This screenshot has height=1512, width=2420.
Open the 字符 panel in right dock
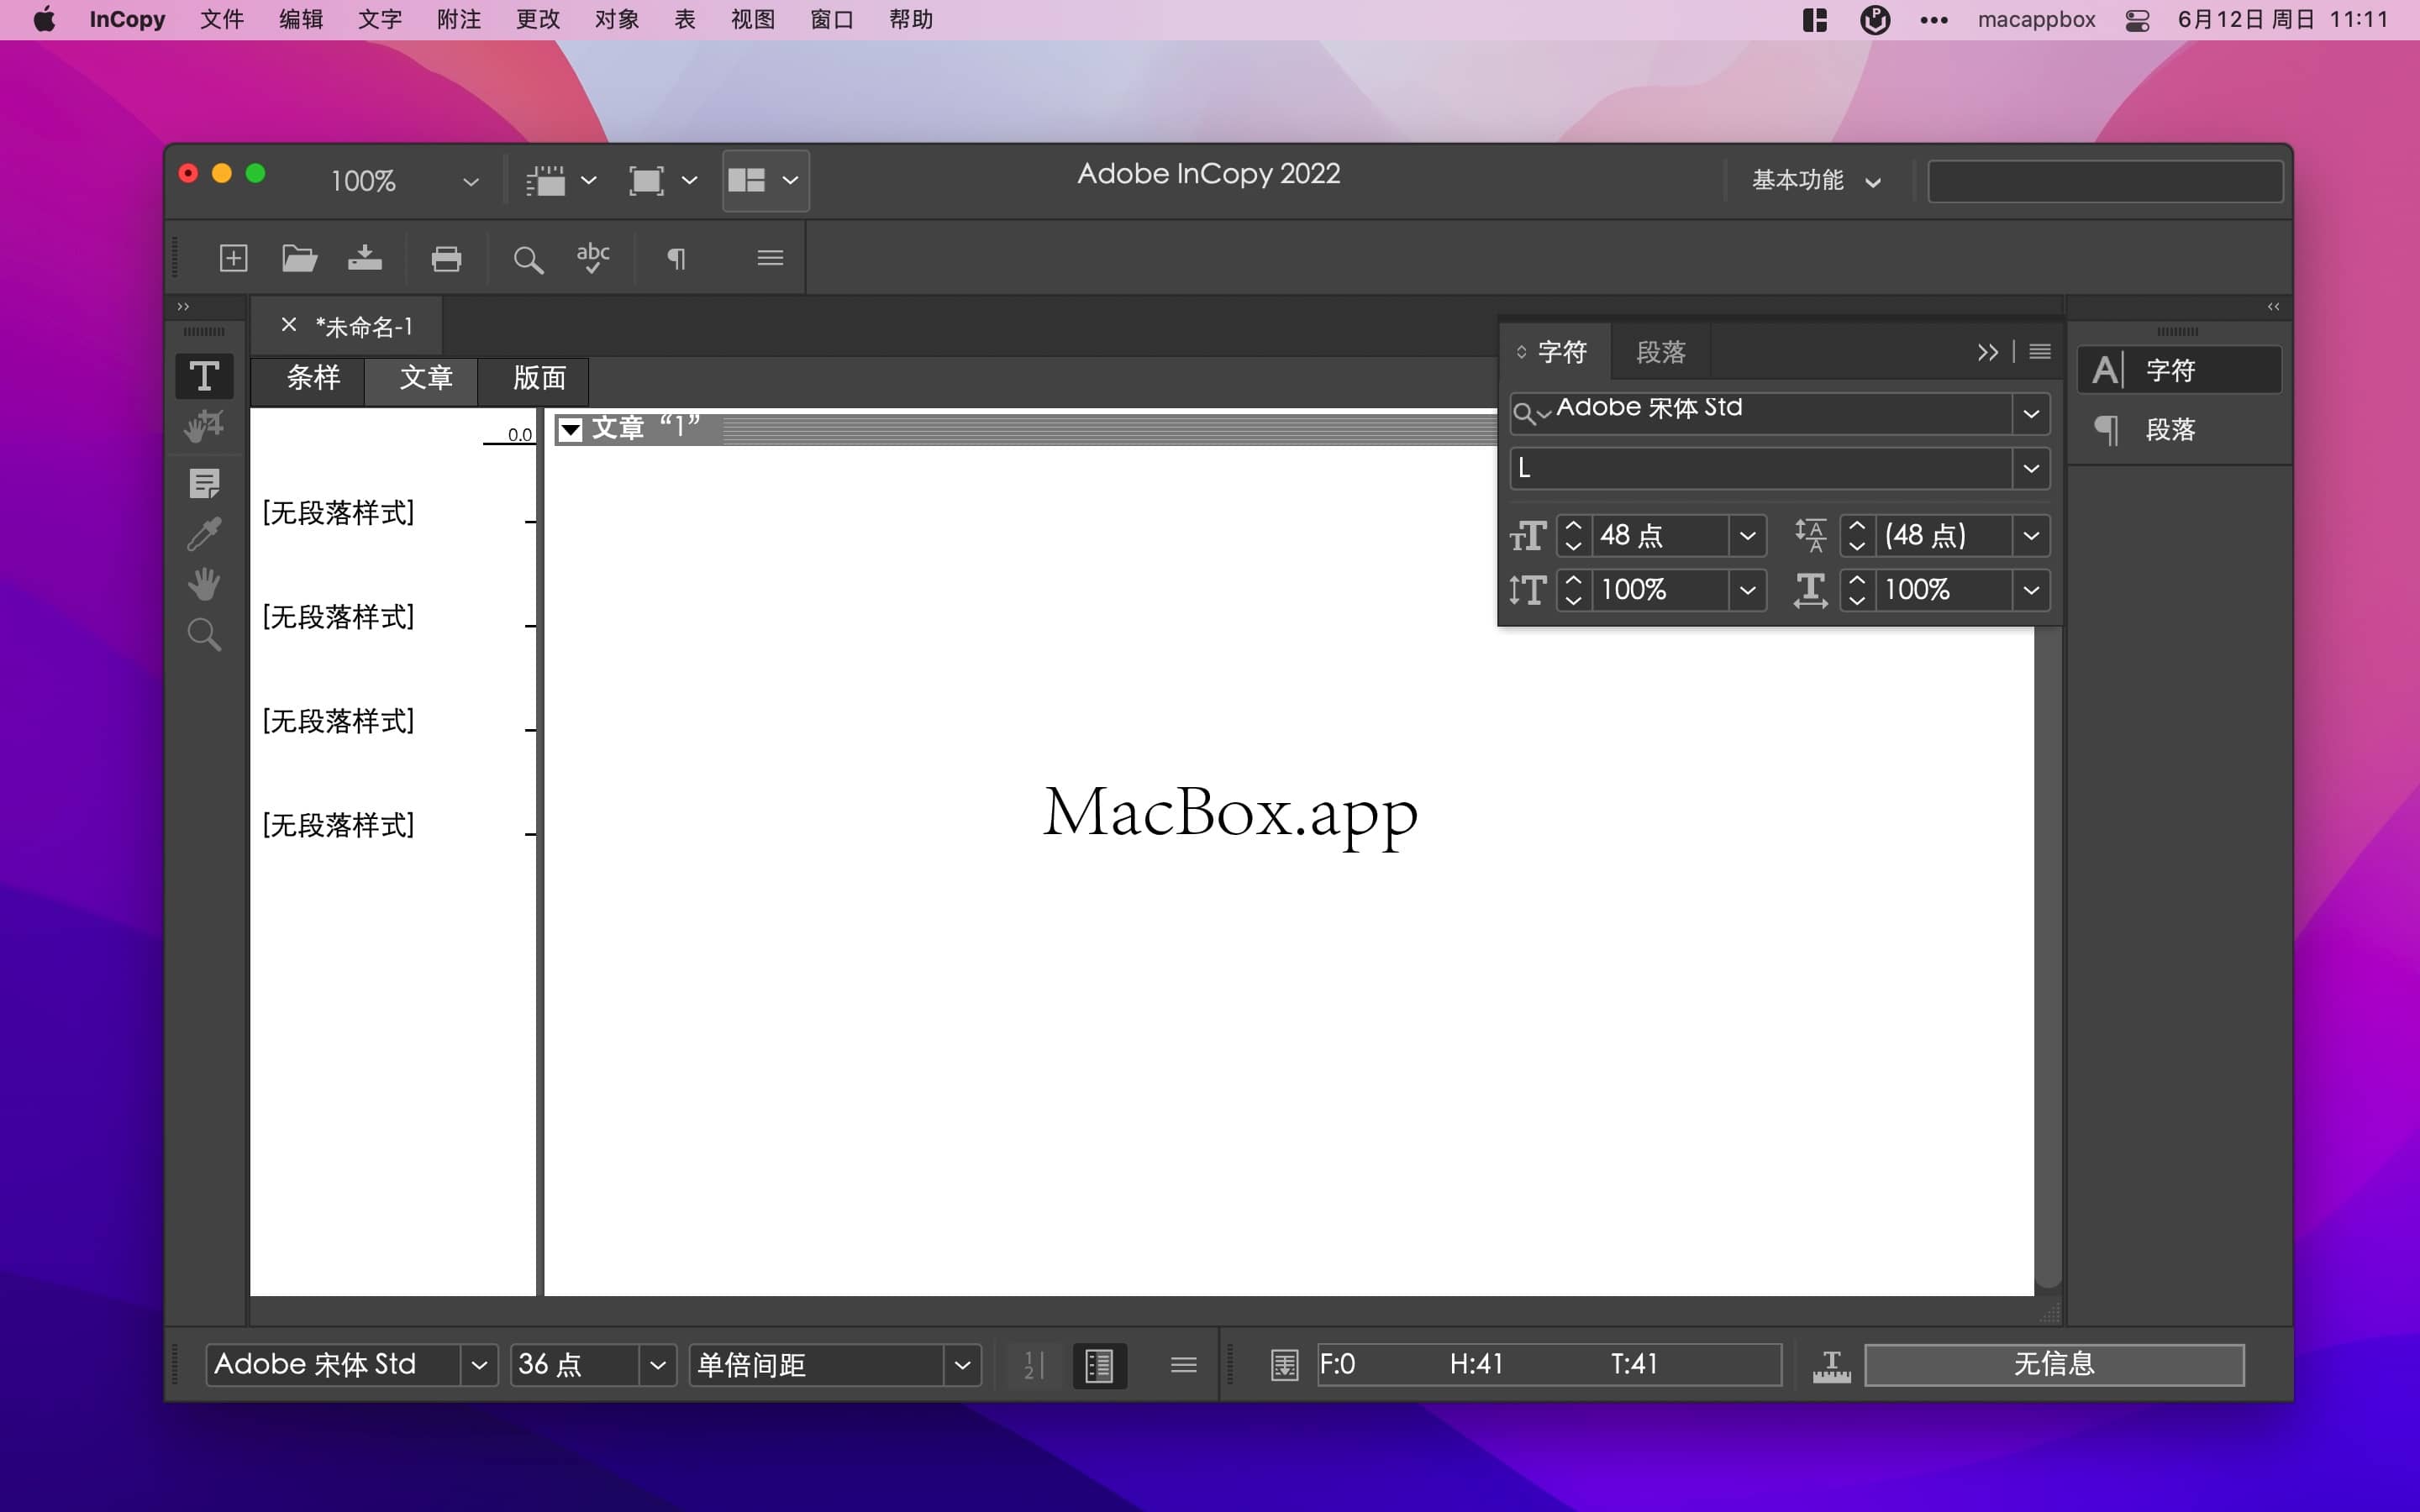(2180, 371)
